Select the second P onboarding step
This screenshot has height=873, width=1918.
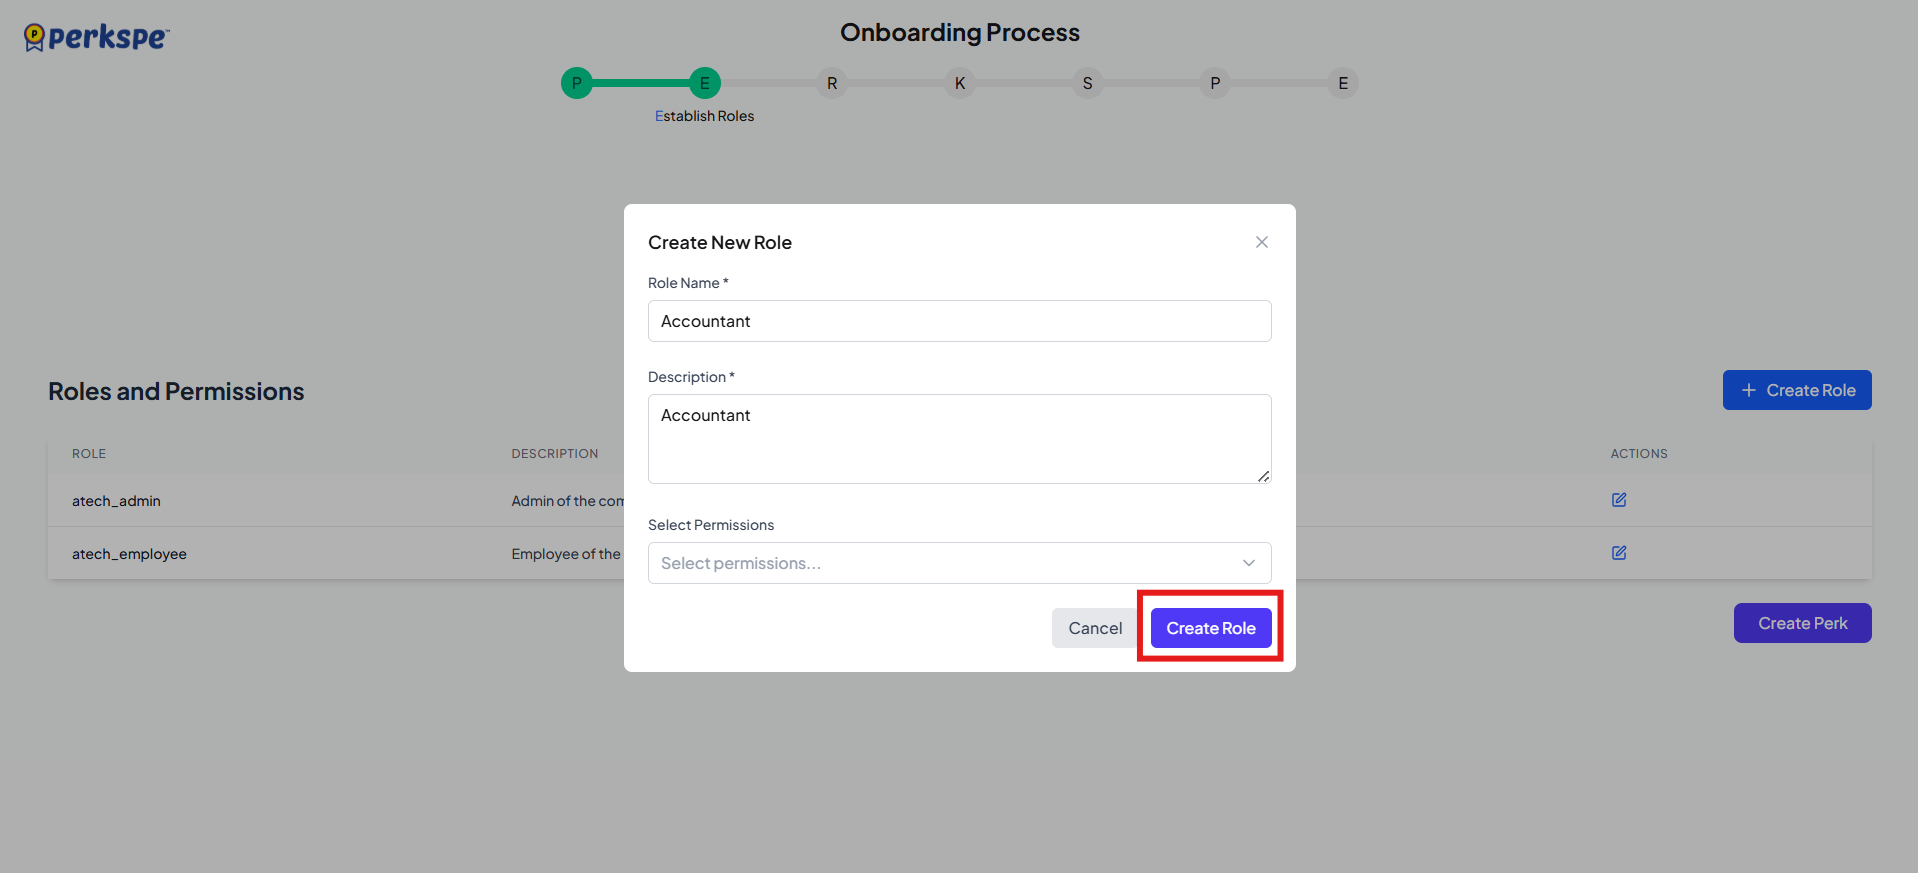click(x=1215, y=83)
